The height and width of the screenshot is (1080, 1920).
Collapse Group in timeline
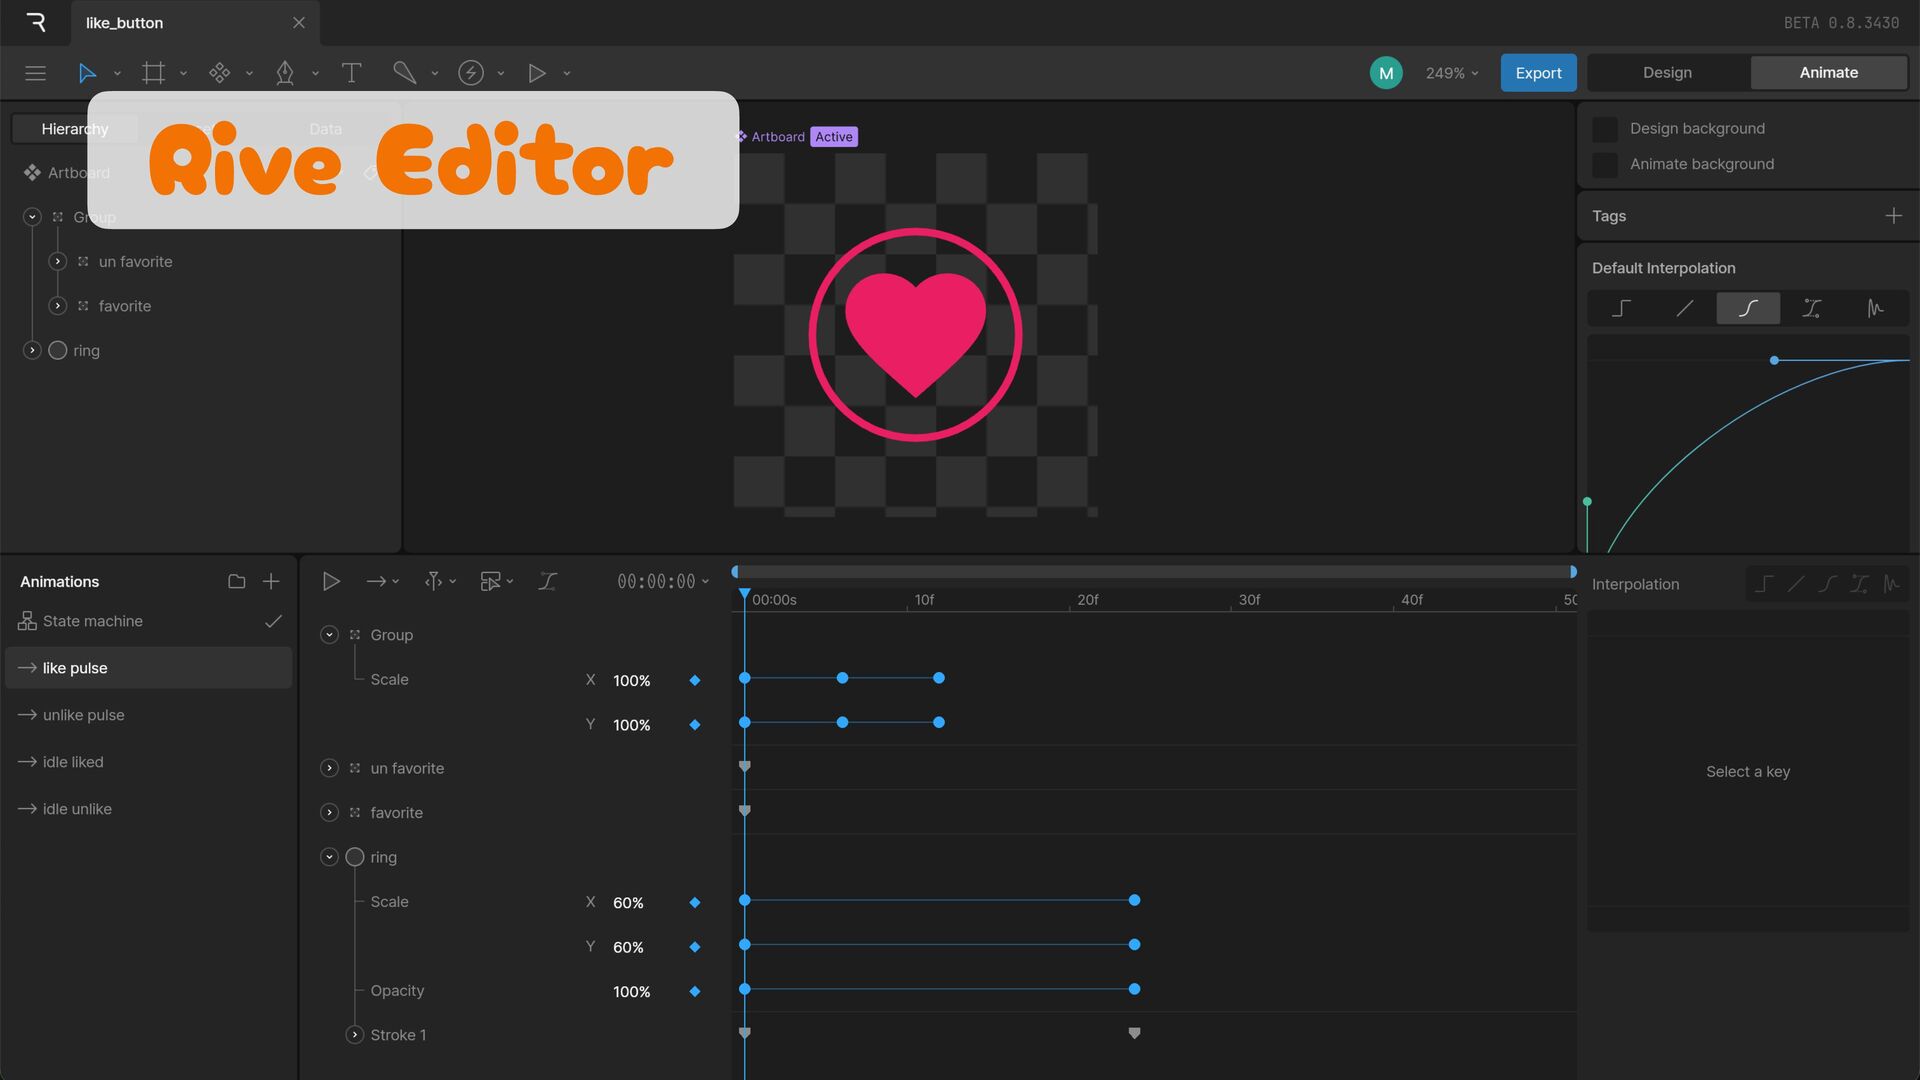[x=329, y=635]
